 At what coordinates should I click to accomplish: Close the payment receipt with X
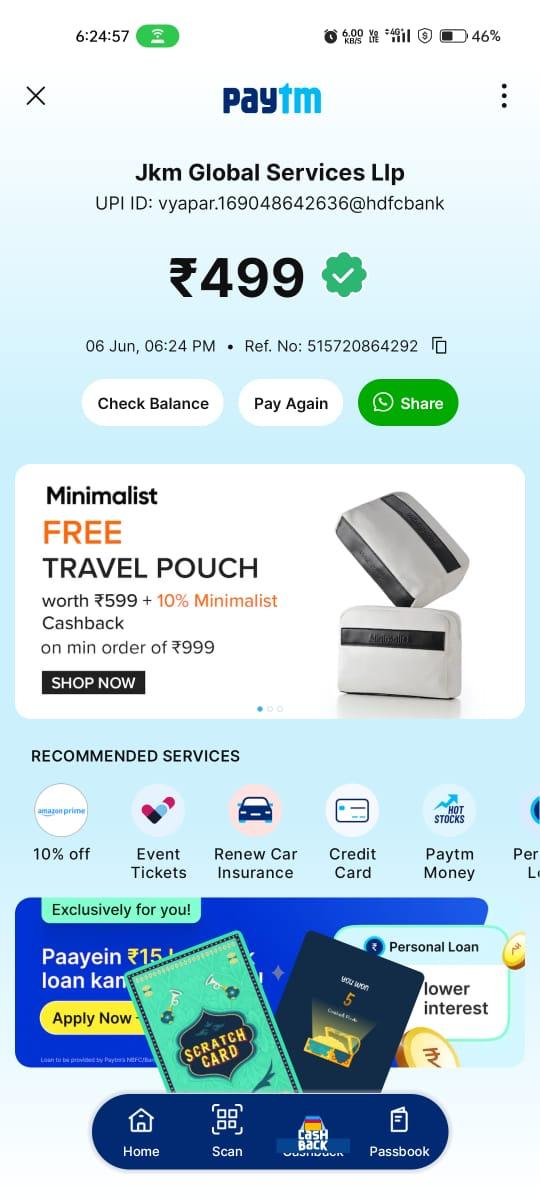pos(36,96)
